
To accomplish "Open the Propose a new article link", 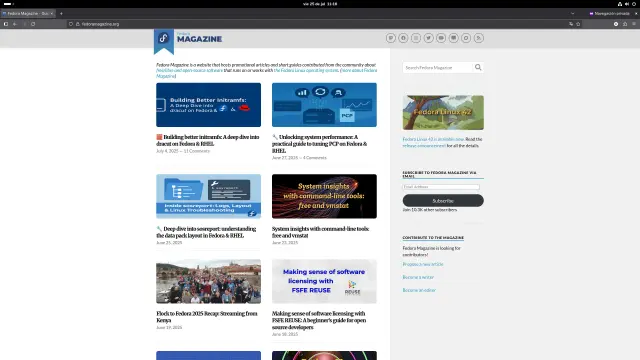I will (x=422, y=264).
